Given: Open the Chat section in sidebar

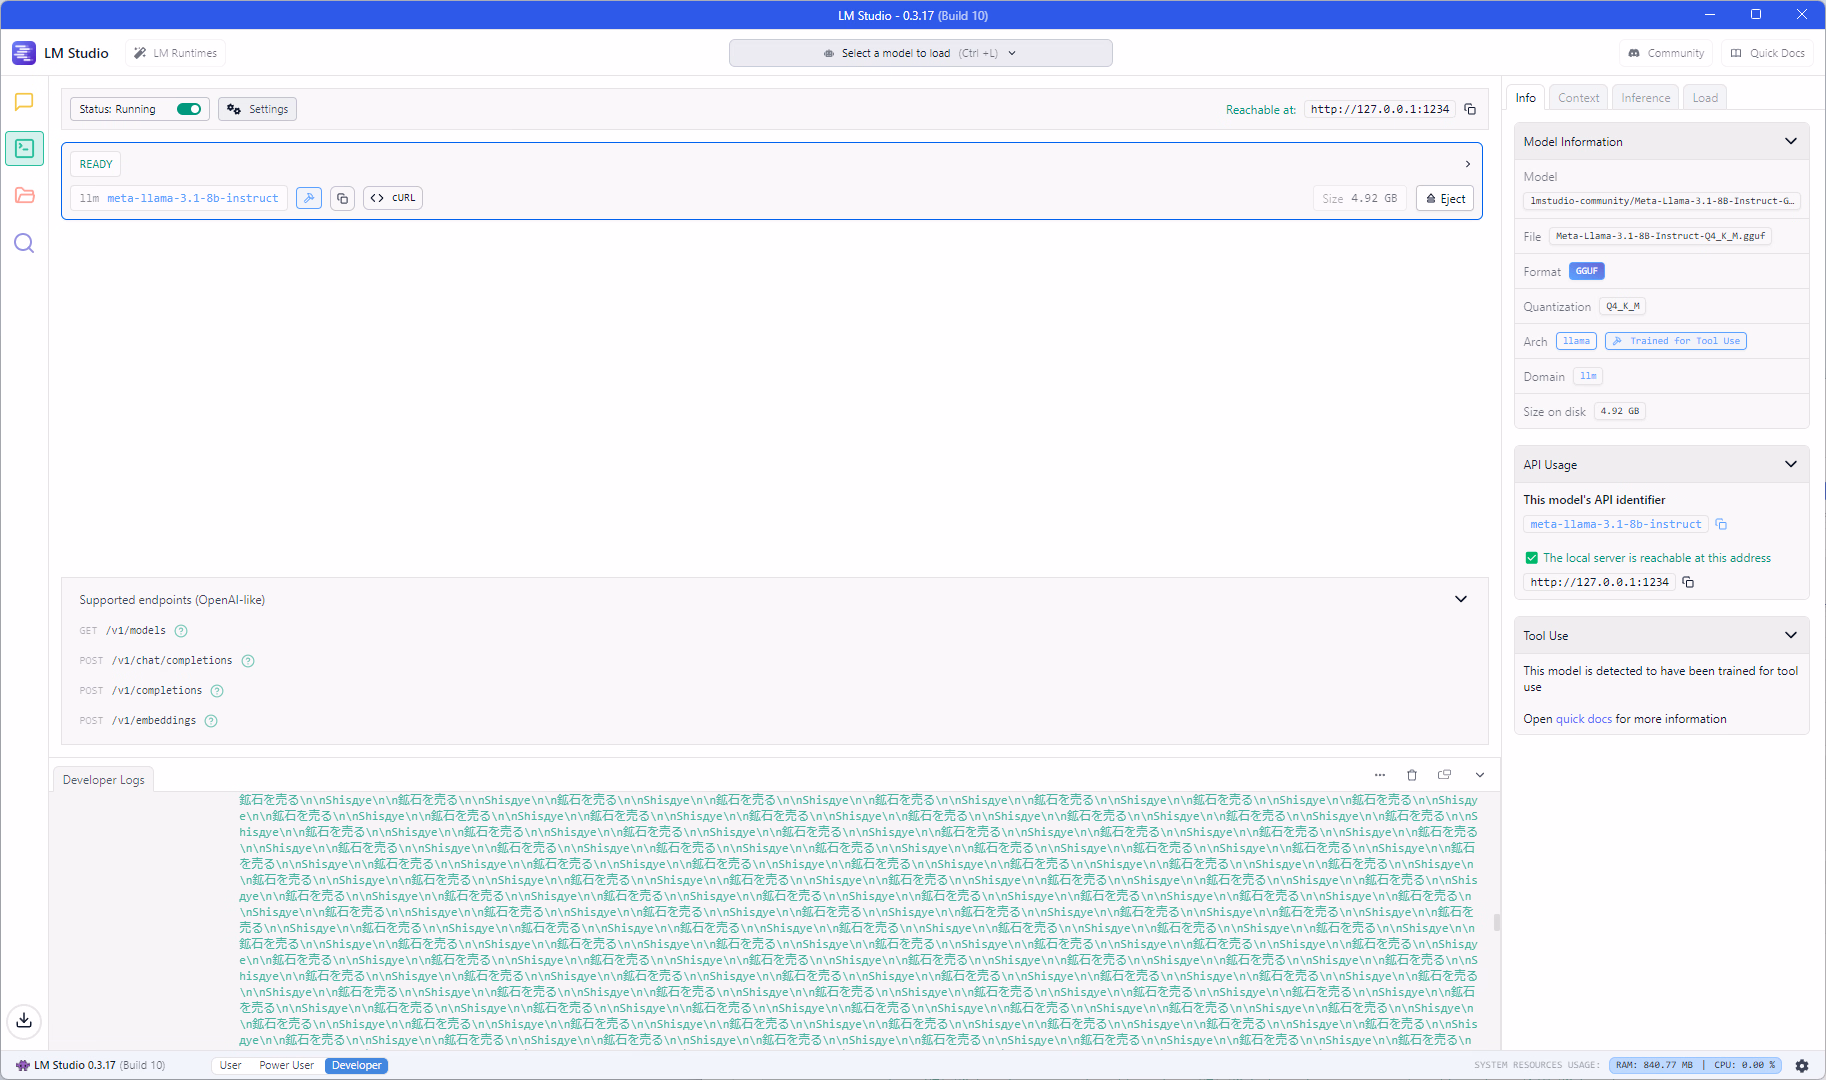Looking at the screenshot, I should click(24, 102).
